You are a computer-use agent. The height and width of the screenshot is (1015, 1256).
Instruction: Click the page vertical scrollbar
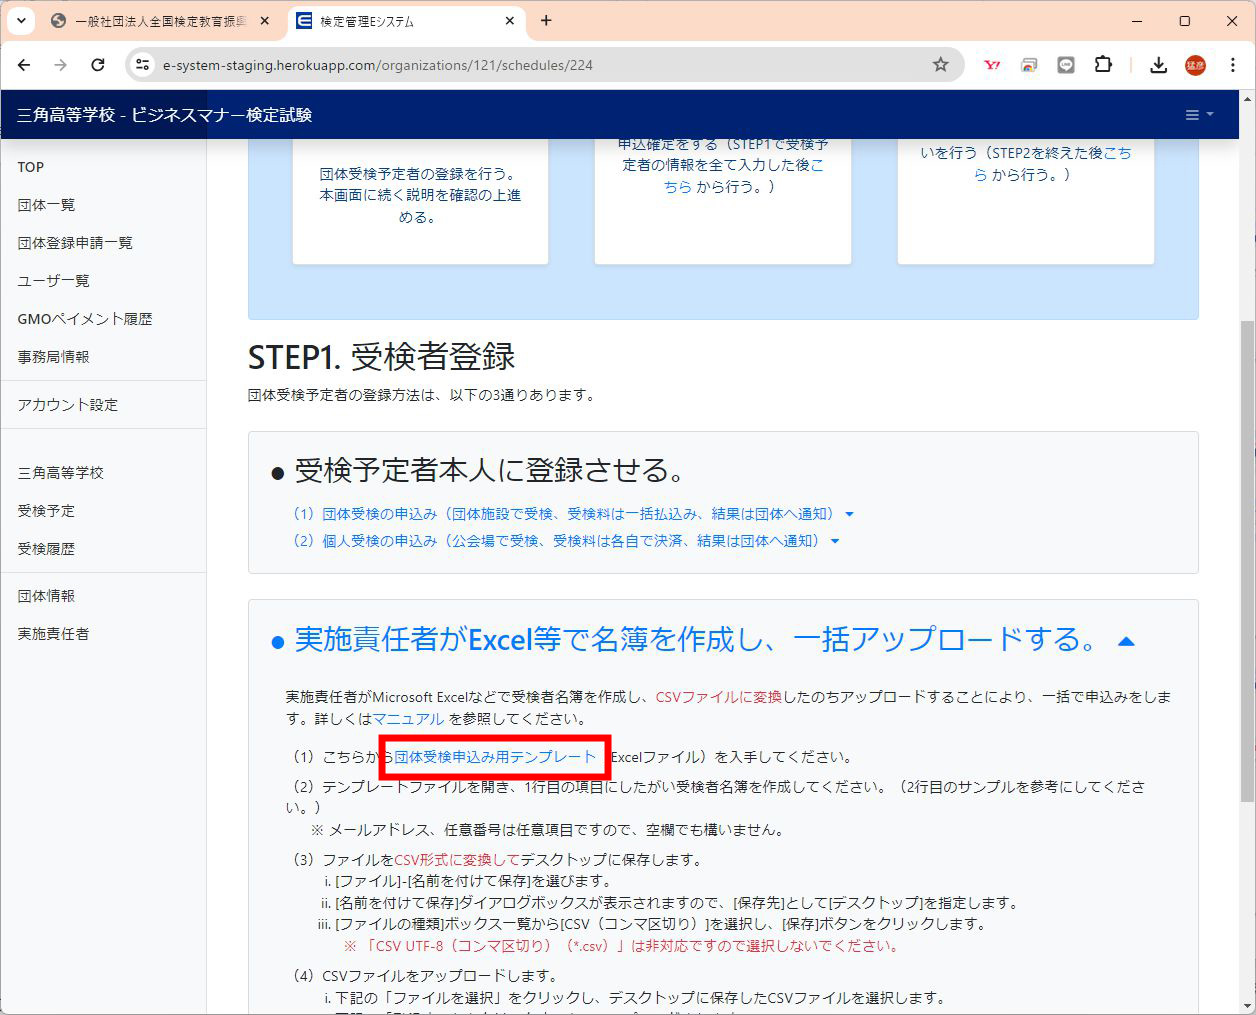(x=1247, y=560)
